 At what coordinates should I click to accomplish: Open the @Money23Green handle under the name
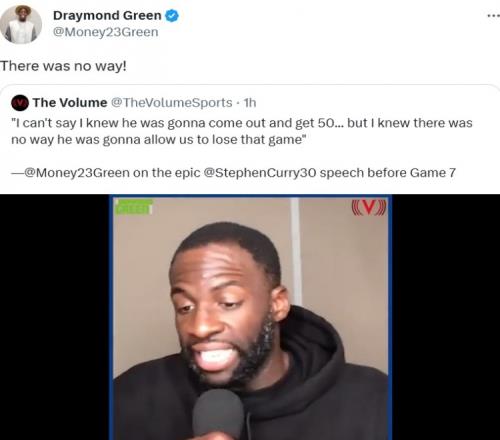(x=105, y=32)
